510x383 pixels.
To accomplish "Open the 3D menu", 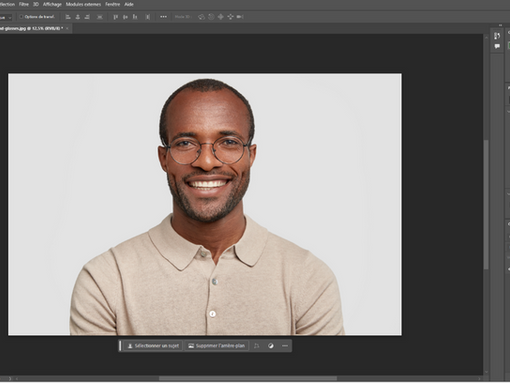I will [36, 4].
